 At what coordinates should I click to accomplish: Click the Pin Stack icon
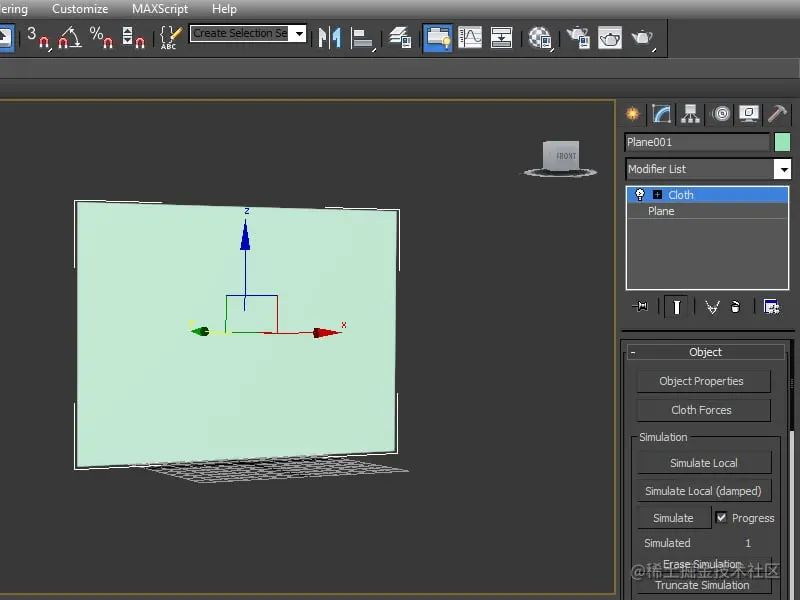[640, 307]
